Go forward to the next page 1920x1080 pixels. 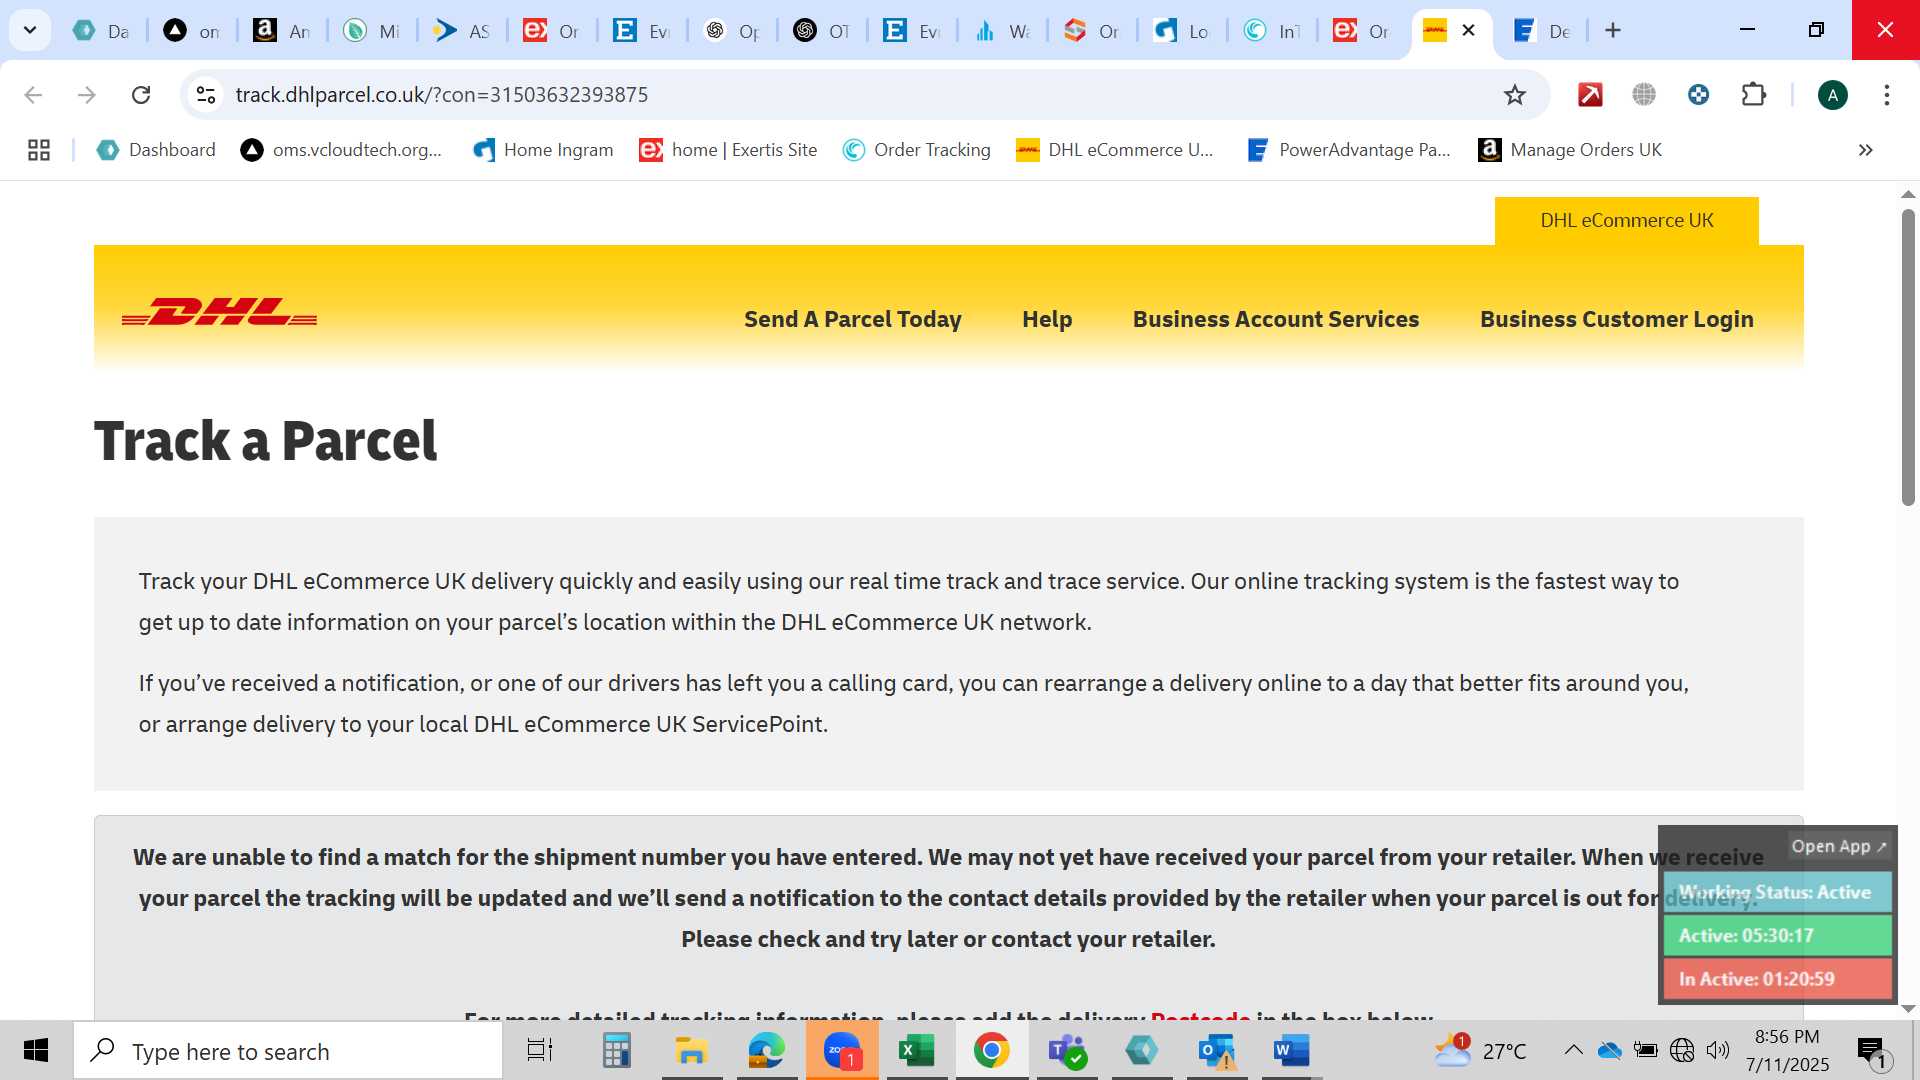pyautogui.click(x=87, y=94)
